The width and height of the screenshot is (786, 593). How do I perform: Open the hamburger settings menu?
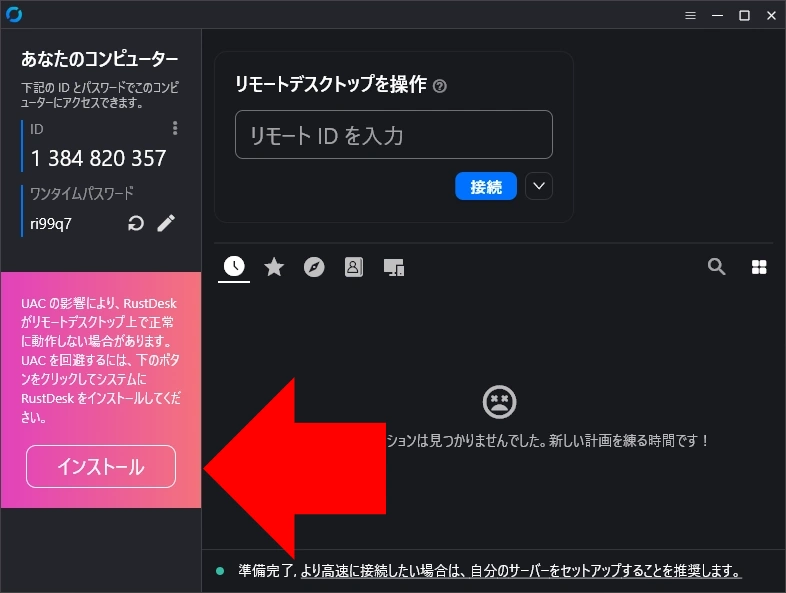(690, 15)
